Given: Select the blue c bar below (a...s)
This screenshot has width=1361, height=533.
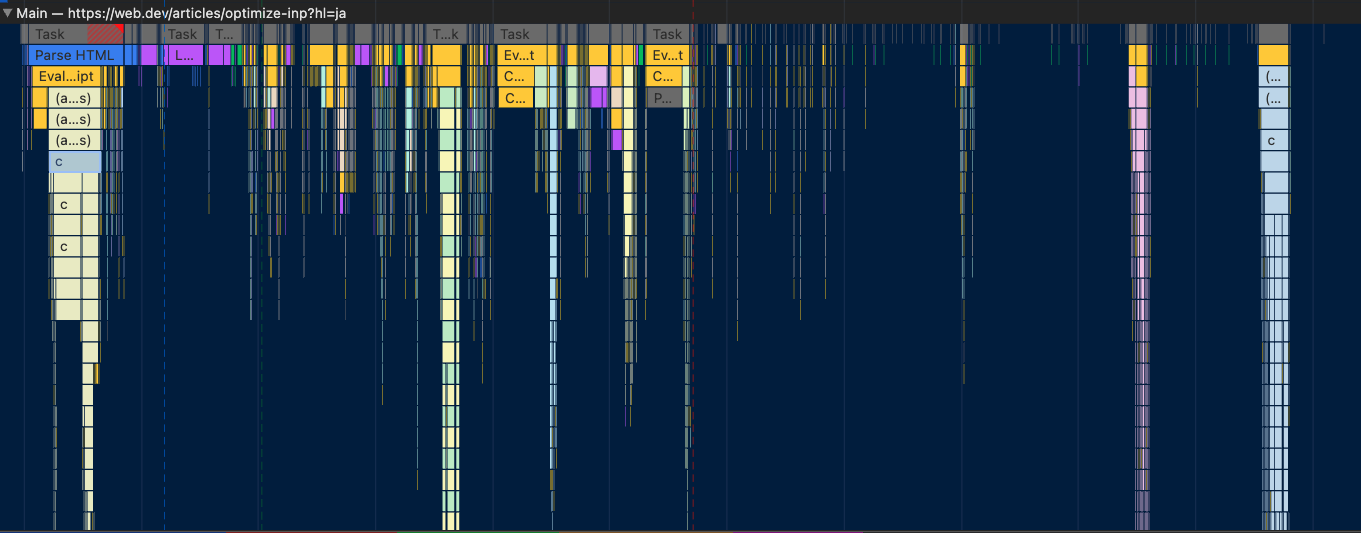Looking at the screenshot, I should (75, 161).
